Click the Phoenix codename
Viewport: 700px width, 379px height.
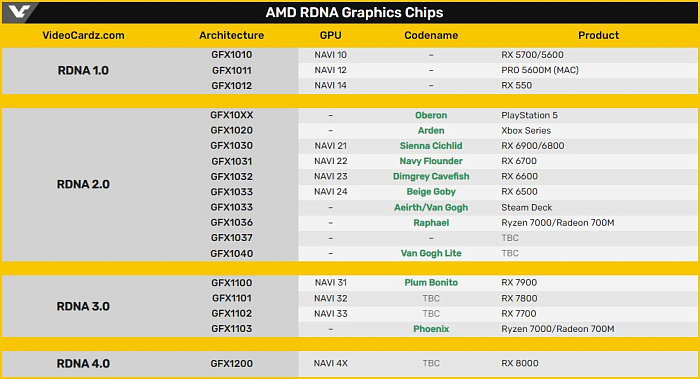tap(431, 329)
